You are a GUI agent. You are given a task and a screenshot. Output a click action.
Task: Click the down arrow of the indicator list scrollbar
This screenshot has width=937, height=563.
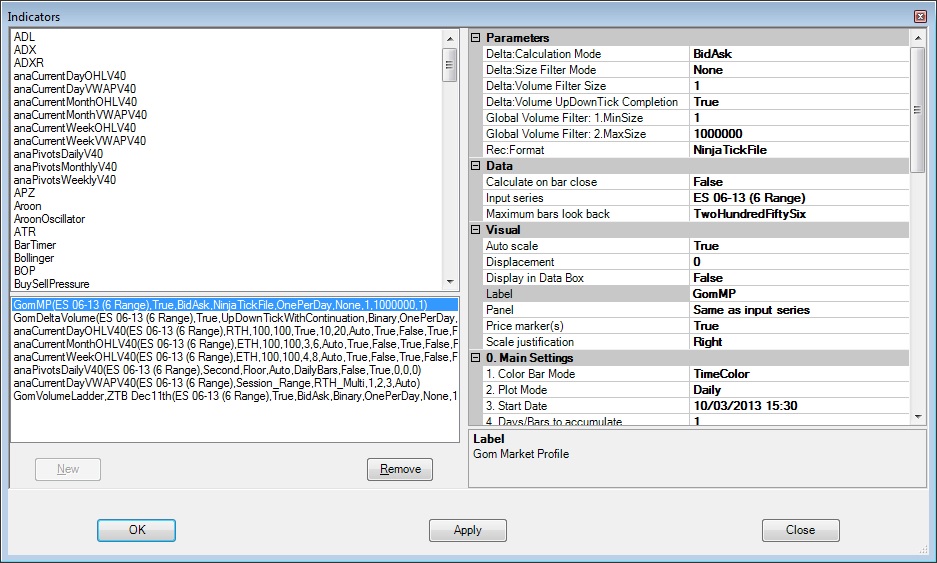pyautogui.click(x=450, y=282)
